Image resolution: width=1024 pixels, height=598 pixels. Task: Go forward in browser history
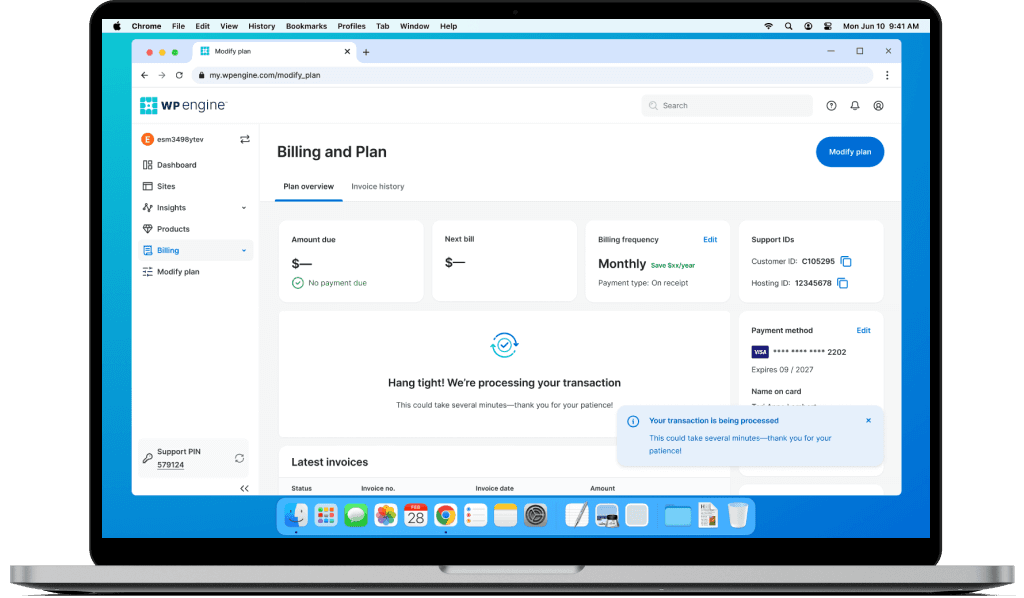tap(162, 75)
